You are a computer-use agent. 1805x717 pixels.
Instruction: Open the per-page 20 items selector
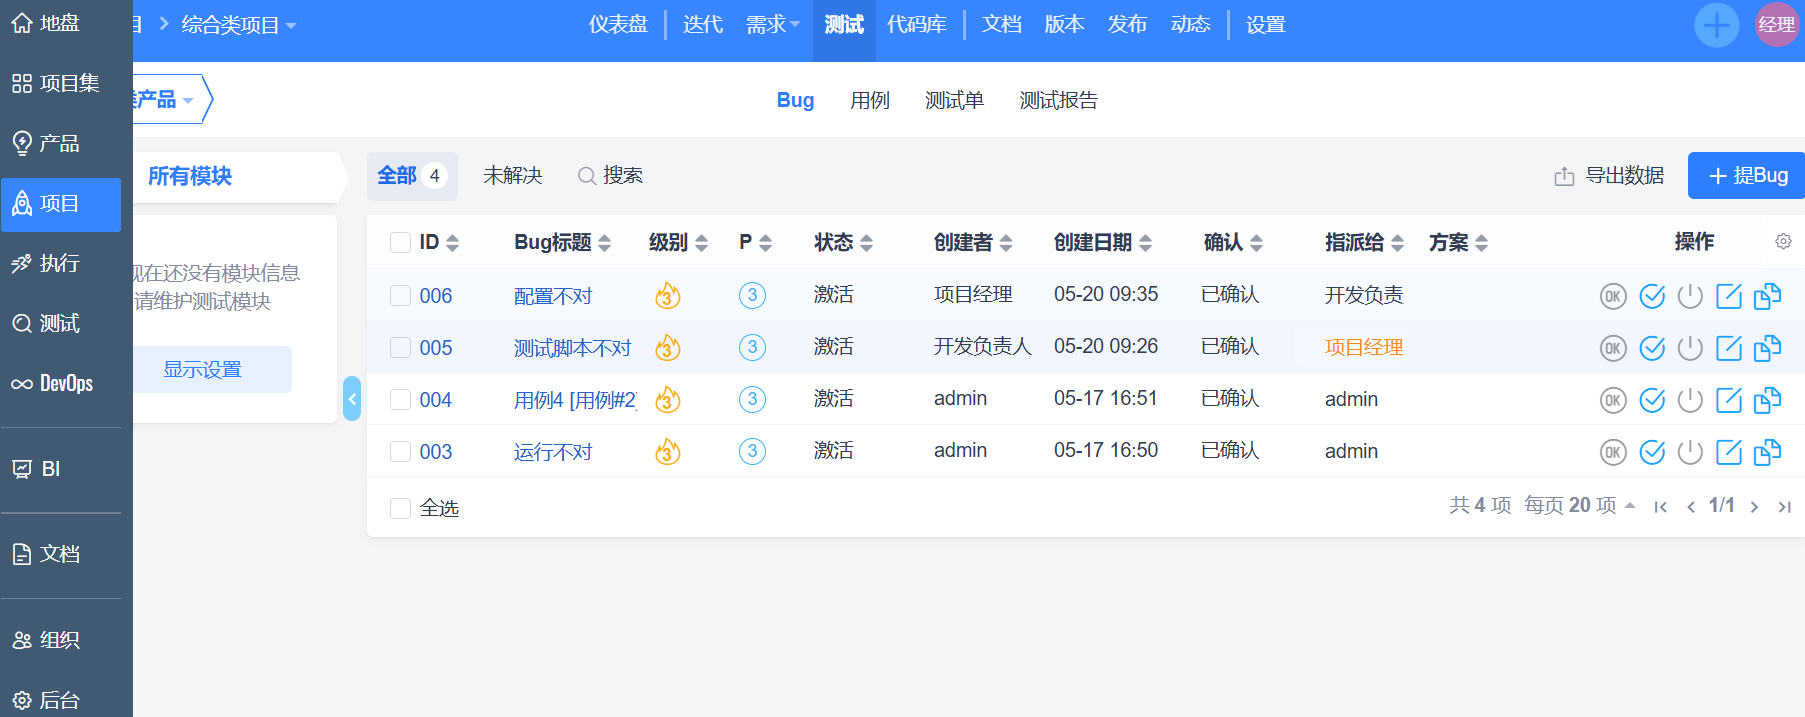[x=1580, y=506]
